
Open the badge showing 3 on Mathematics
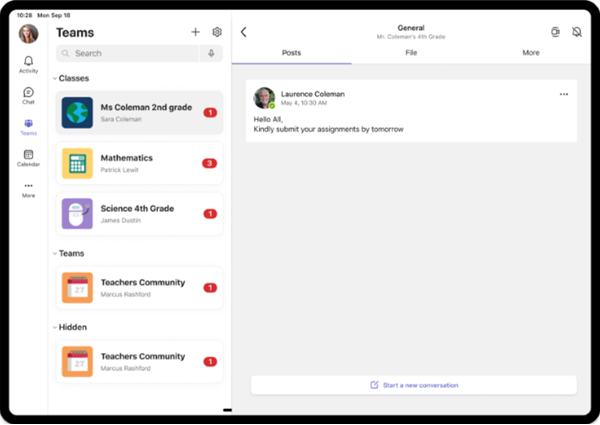[x=210, y=163]
